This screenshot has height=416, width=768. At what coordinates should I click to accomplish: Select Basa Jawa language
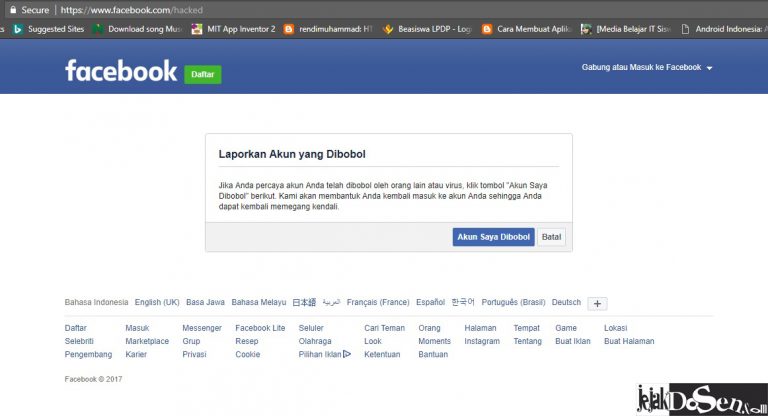tap(205, 302)
